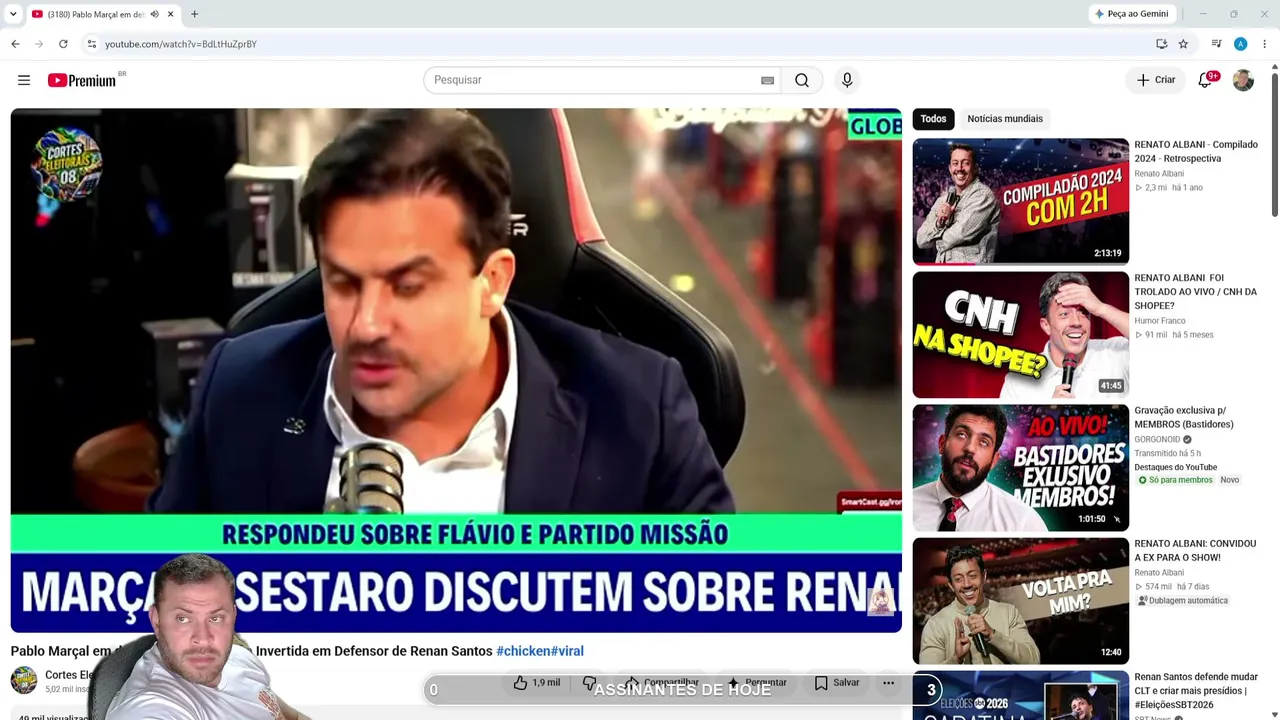This screenshot has height=720, width=1280.
Task: Open the Chrome profile avatar
Action: coord(1240,44)
